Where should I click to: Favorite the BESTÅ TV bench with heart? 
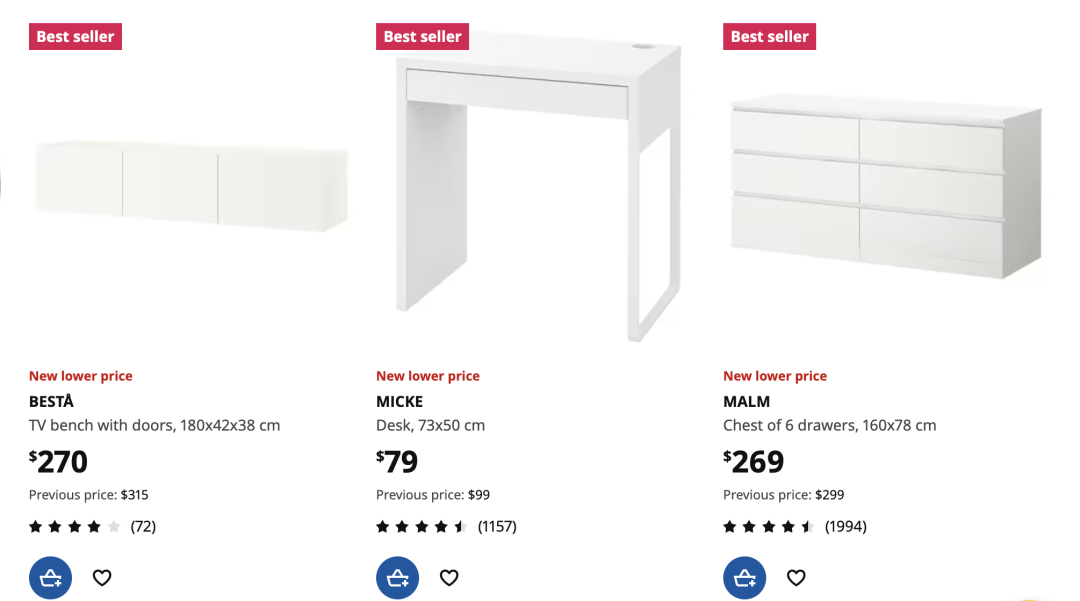point(102,578)
